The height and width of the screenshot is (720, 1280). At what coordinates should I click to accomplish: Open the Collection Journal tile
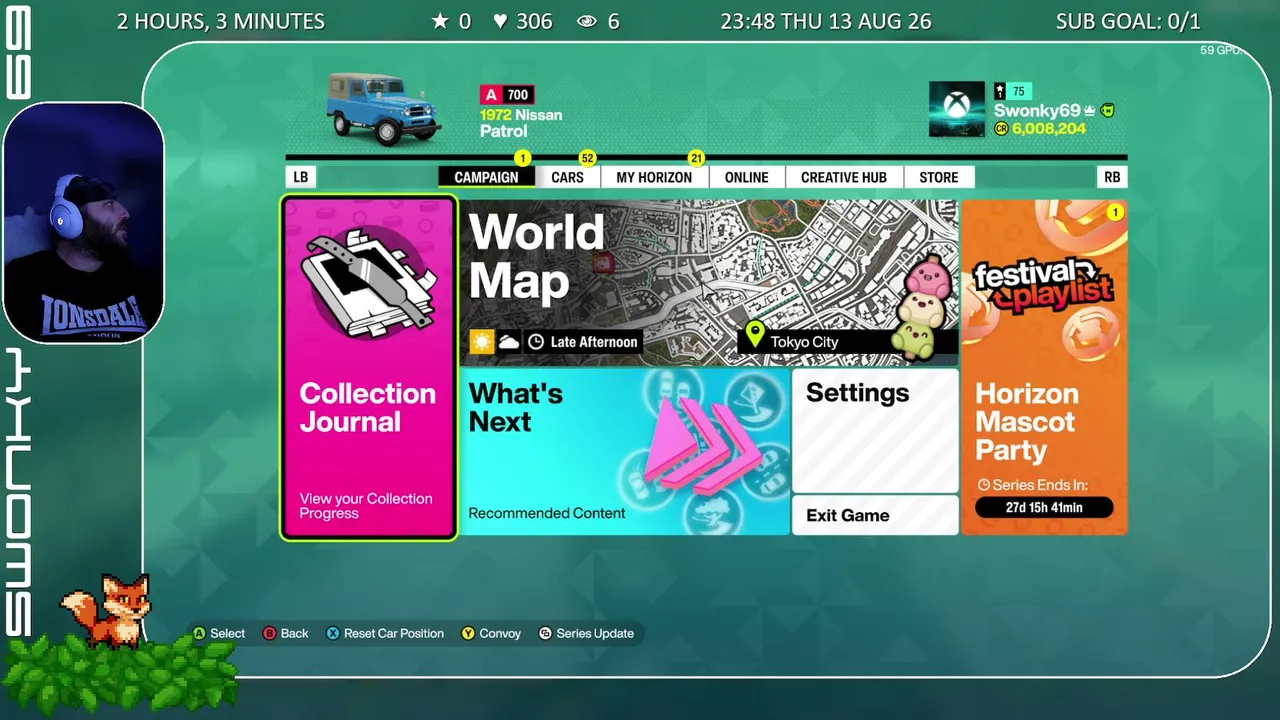coord(369,368)
